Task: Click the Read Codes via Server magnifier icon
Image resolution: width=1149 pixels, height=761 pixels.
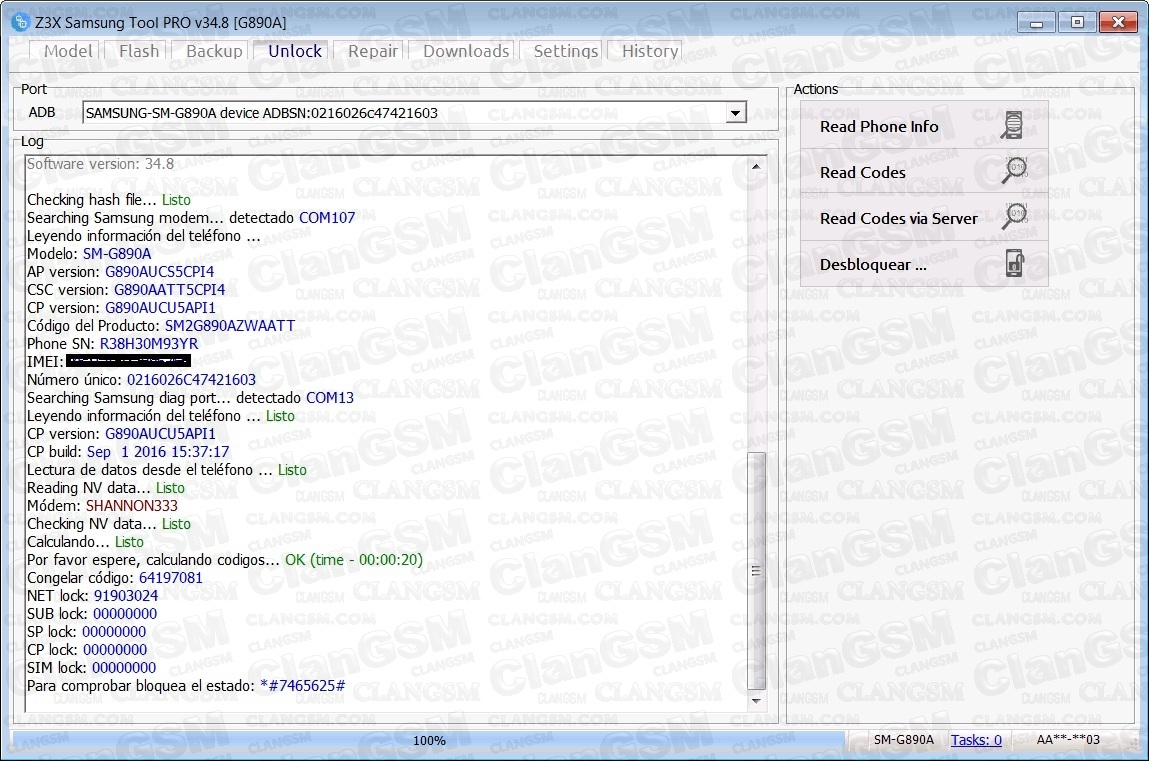Action: 1014,218
